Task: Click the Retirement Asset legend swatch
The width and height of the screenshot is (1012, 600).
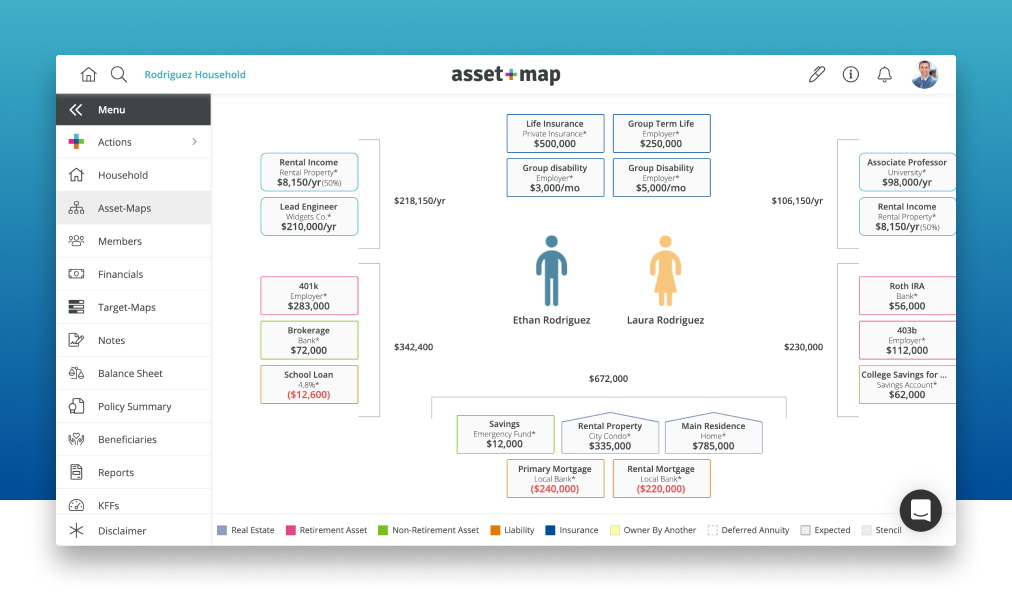Action: [290, 530]
